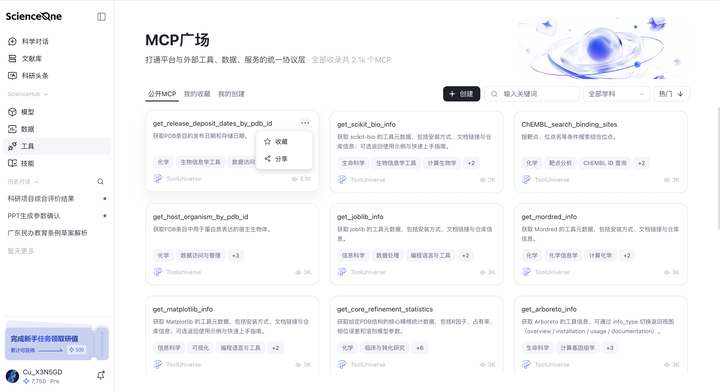This screenshot has height=392, width=720.
Task: Click the view count eye on get_scikit_bio_info
Action: coord(483,180)
